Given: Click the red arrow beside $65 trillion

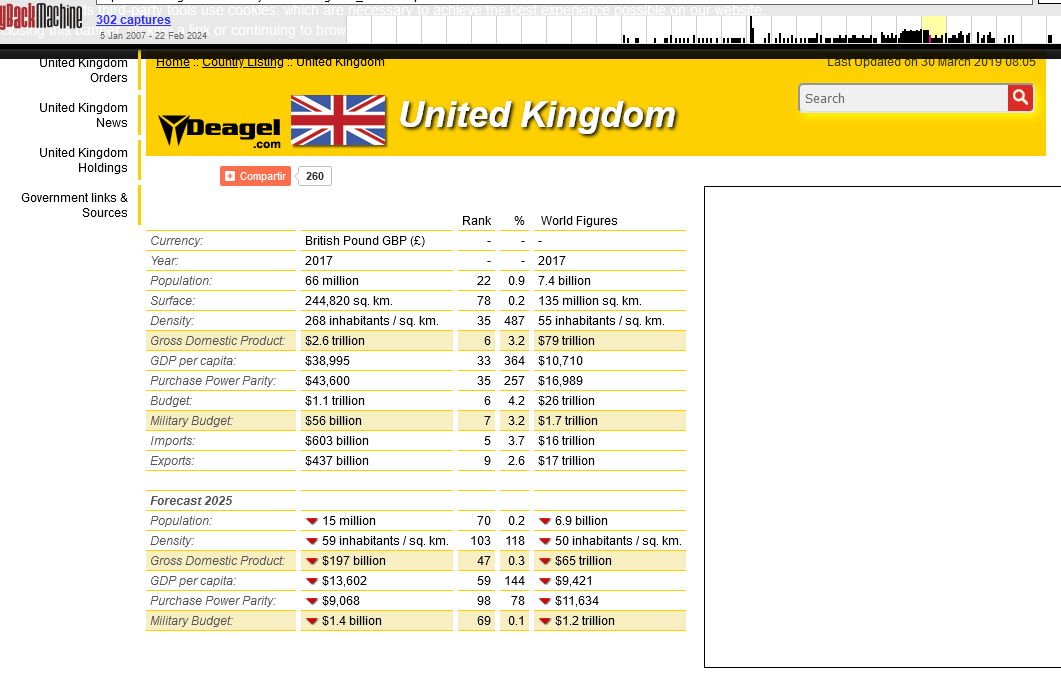Looking at the screenshot, I should point(545,561).
